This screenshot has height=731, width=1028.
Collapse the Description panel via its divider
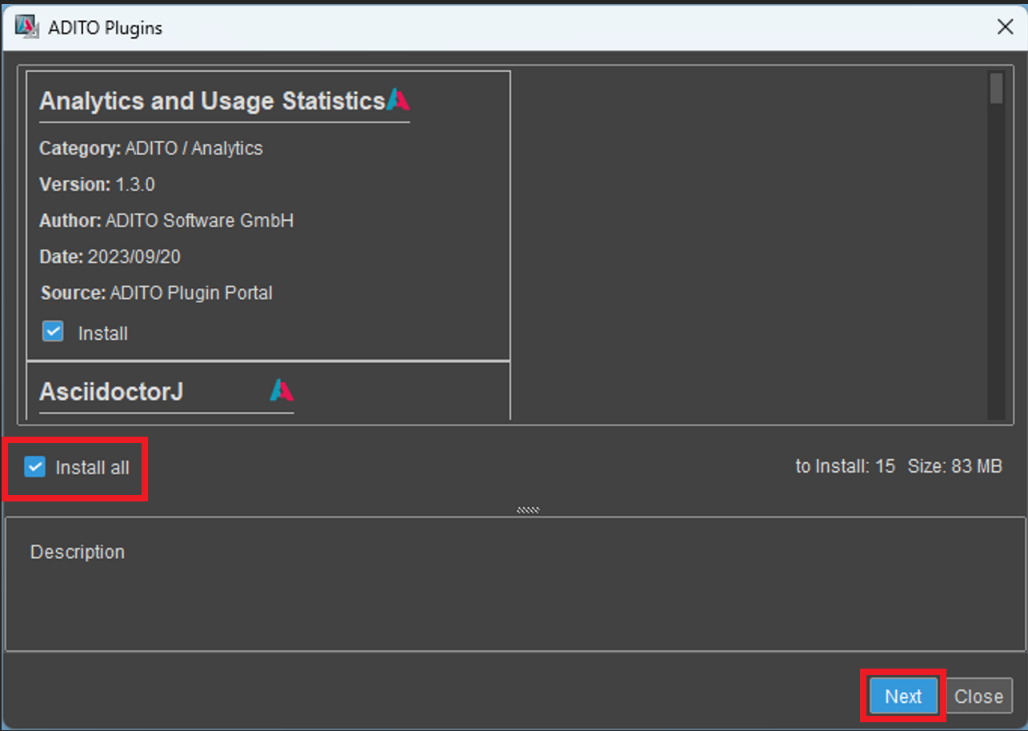coord(527,509)
